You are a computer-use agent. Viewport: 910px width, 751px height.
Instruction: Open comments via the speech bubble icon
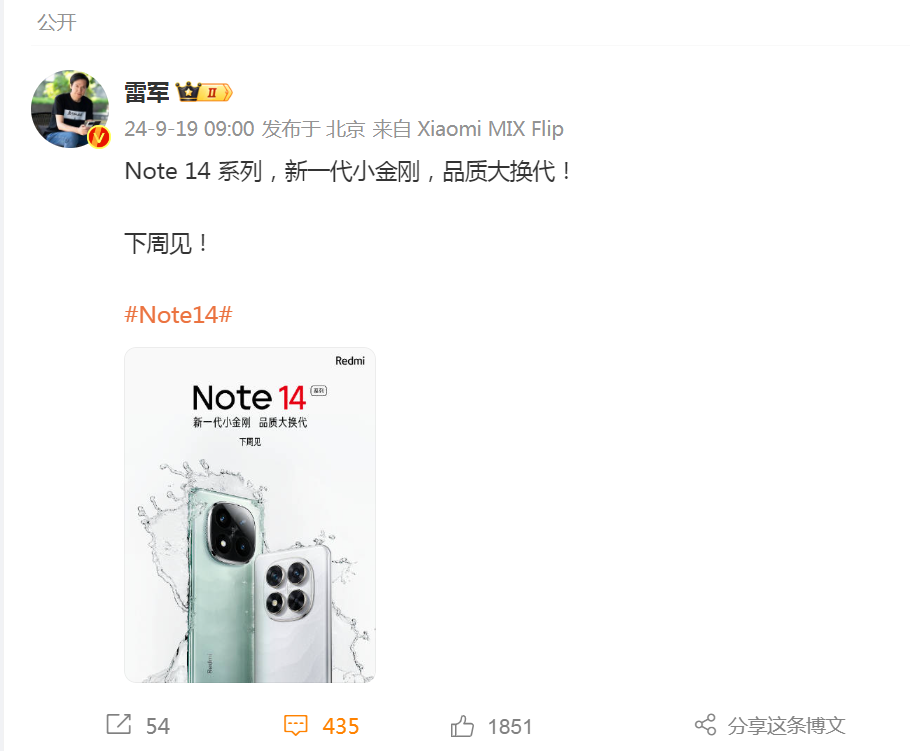[295, 725]
